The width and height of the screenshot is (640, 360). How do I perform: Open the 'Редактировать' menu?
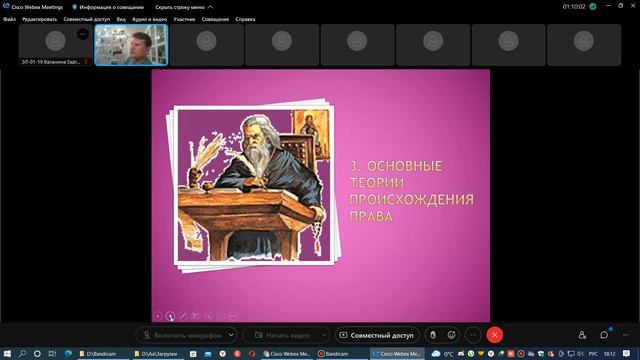coord(40,19)
